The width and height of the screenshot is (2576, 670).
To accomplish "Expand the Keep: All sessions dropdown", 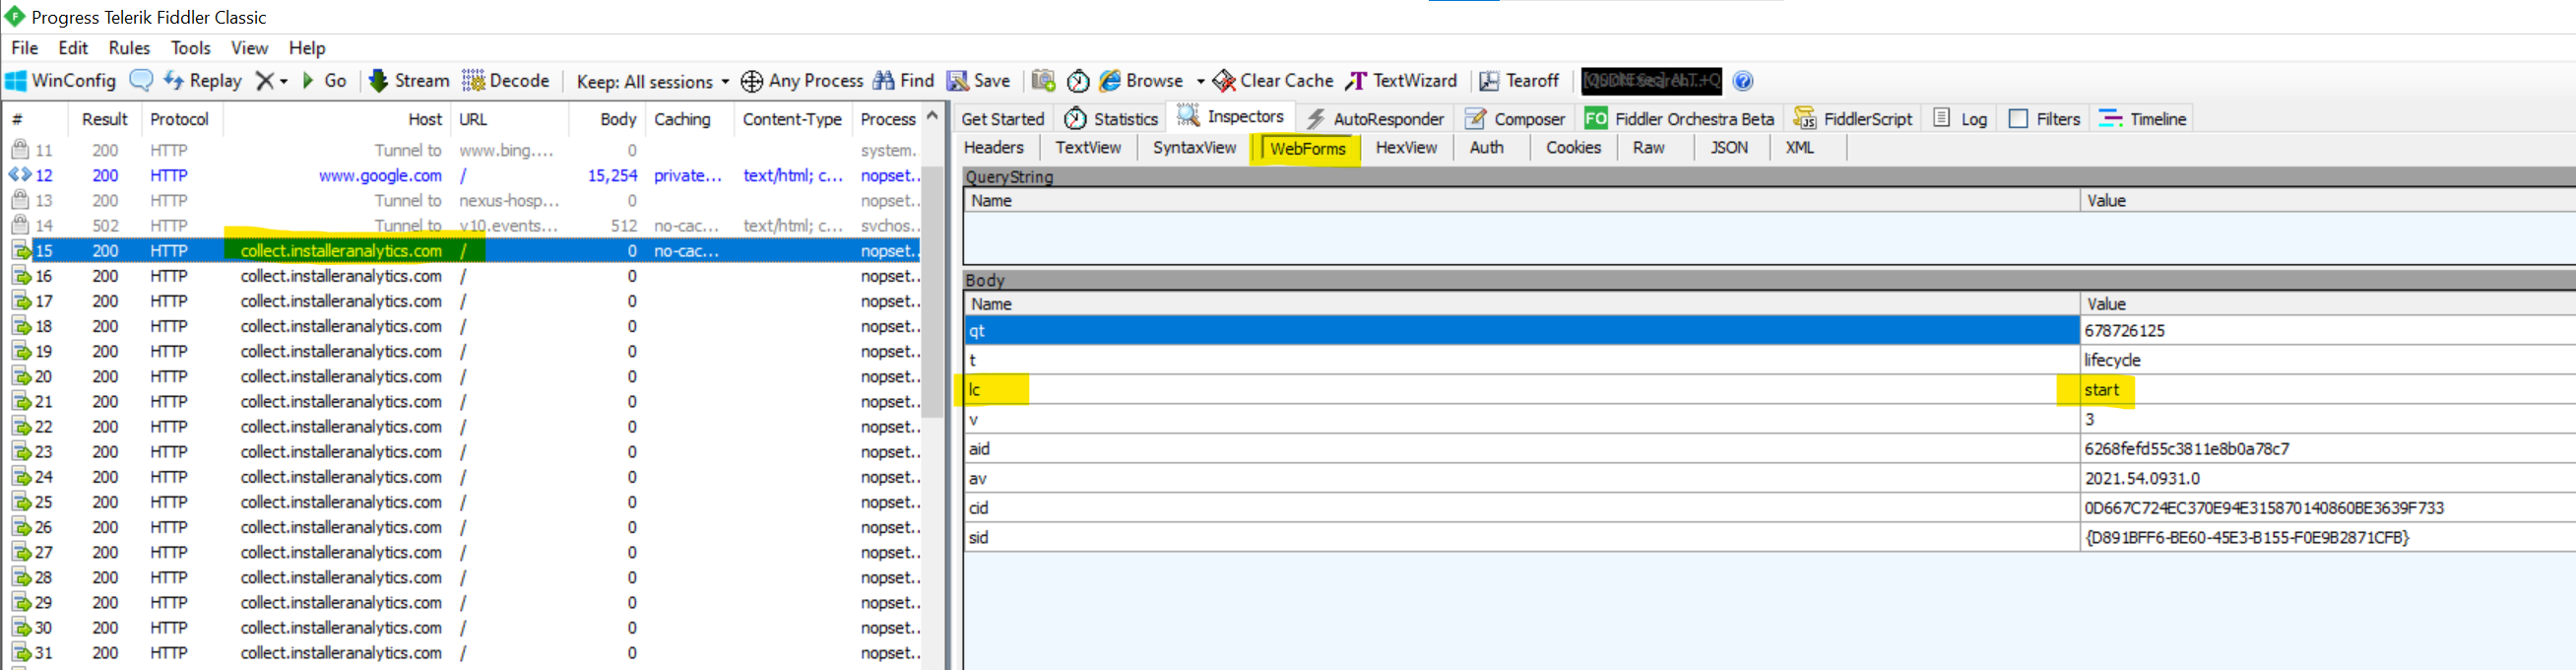I will click(x=652, y=82).
